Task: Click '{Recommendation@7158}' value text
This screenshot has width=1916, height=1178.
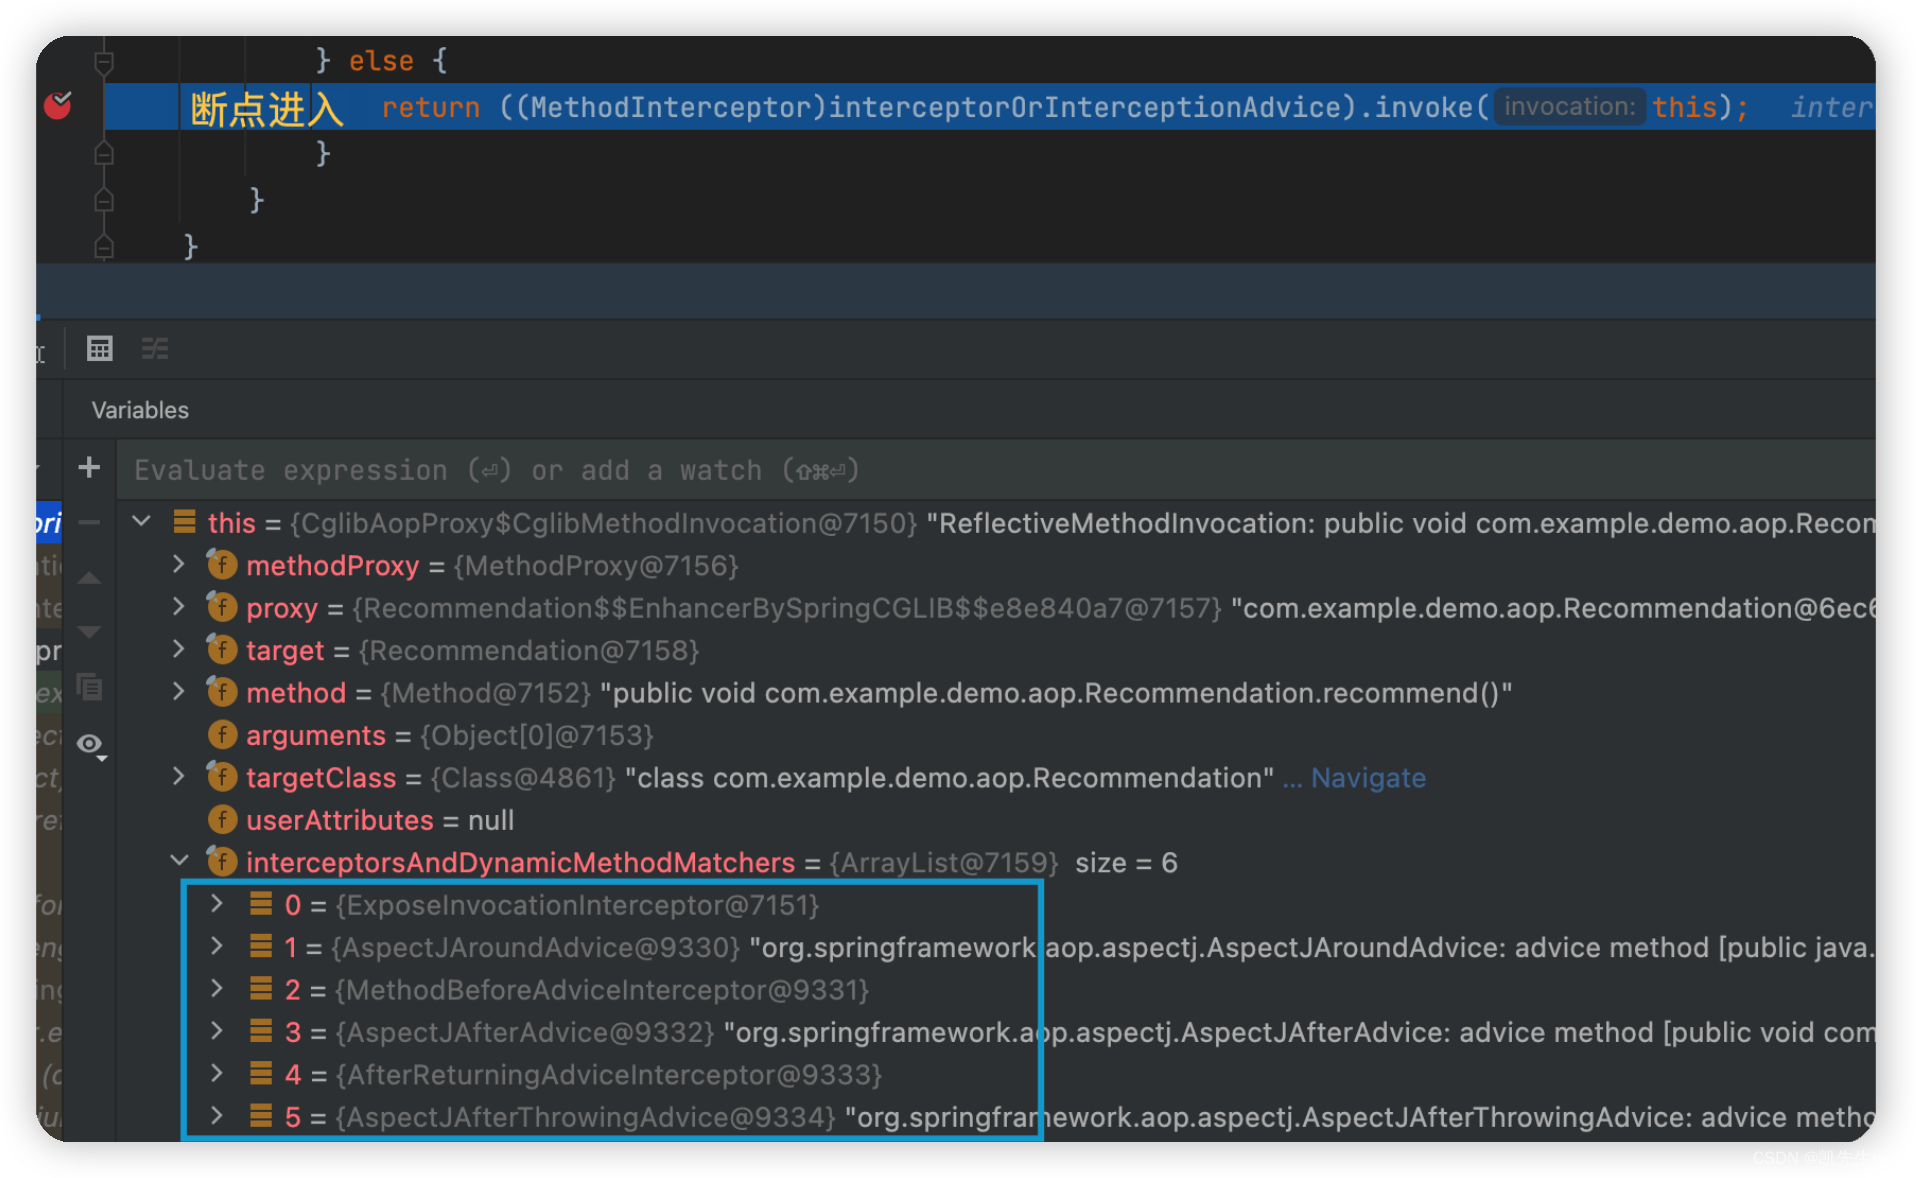Action: point(529,651)
